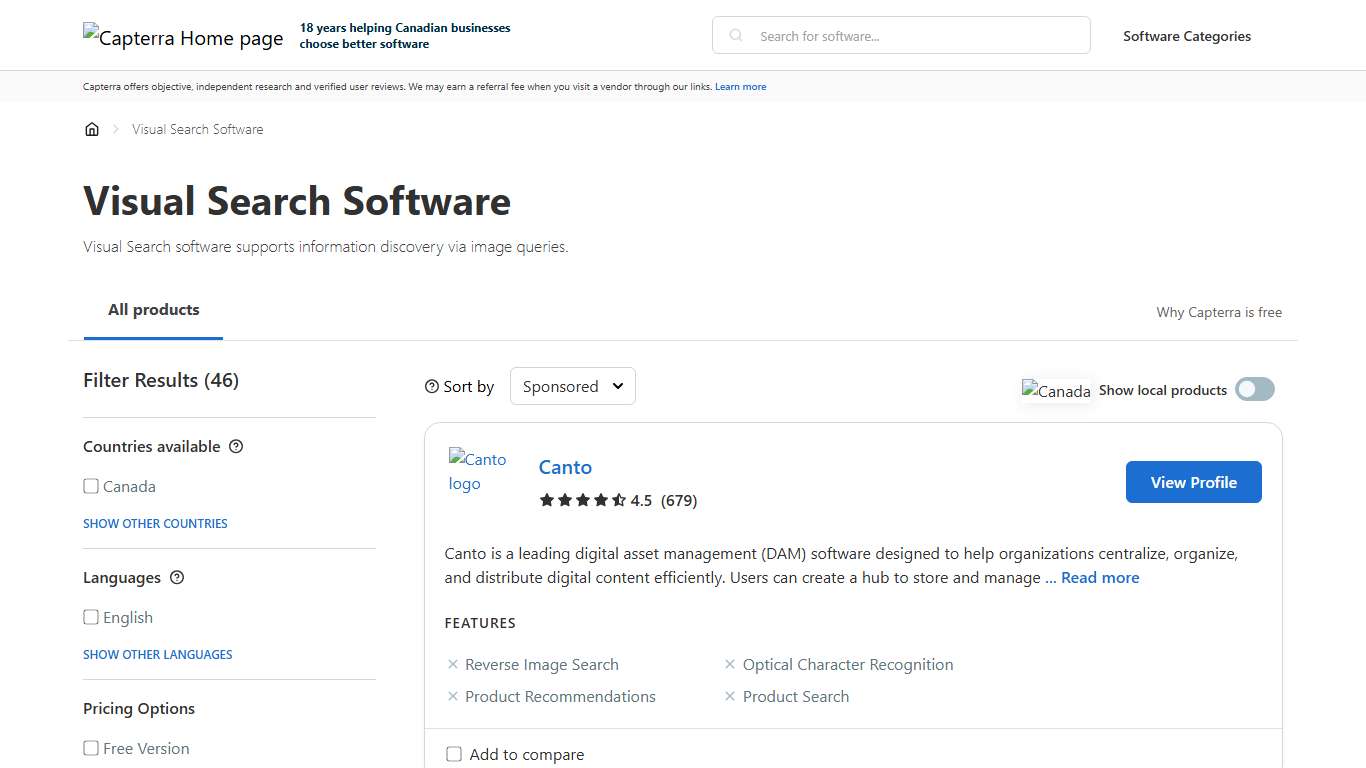The image size is (1366, 768).
Task: Click the View Profile button for Canto
Action: [1193, 481]
